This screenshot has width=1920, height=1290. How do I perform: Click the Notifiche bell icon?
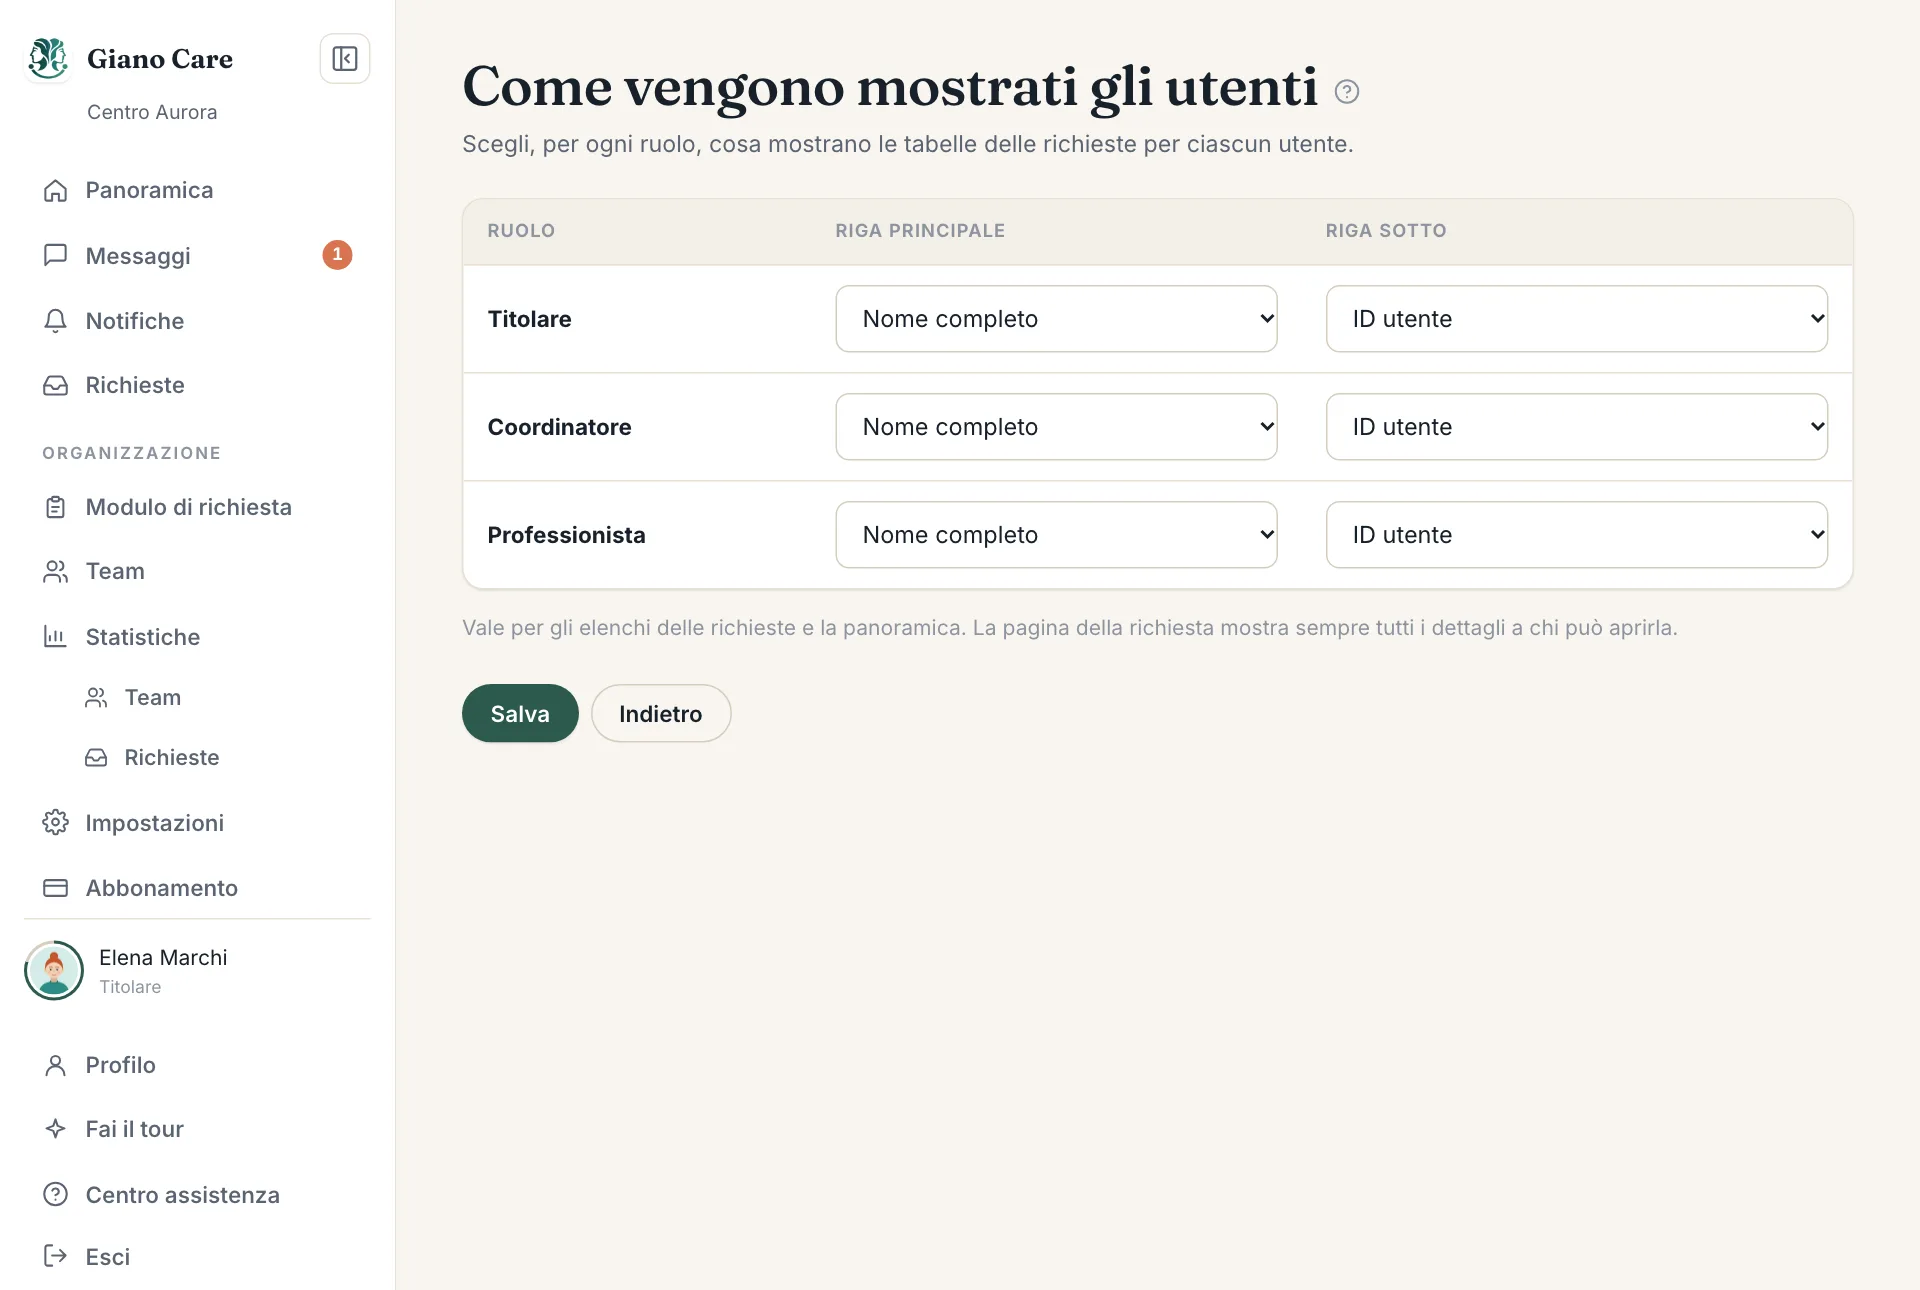coord(56,321)
